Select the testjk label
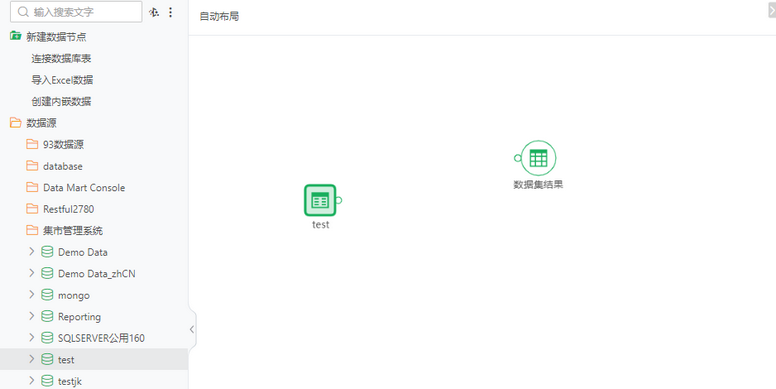The image size is (776, 389). click(x=70, y=382)
